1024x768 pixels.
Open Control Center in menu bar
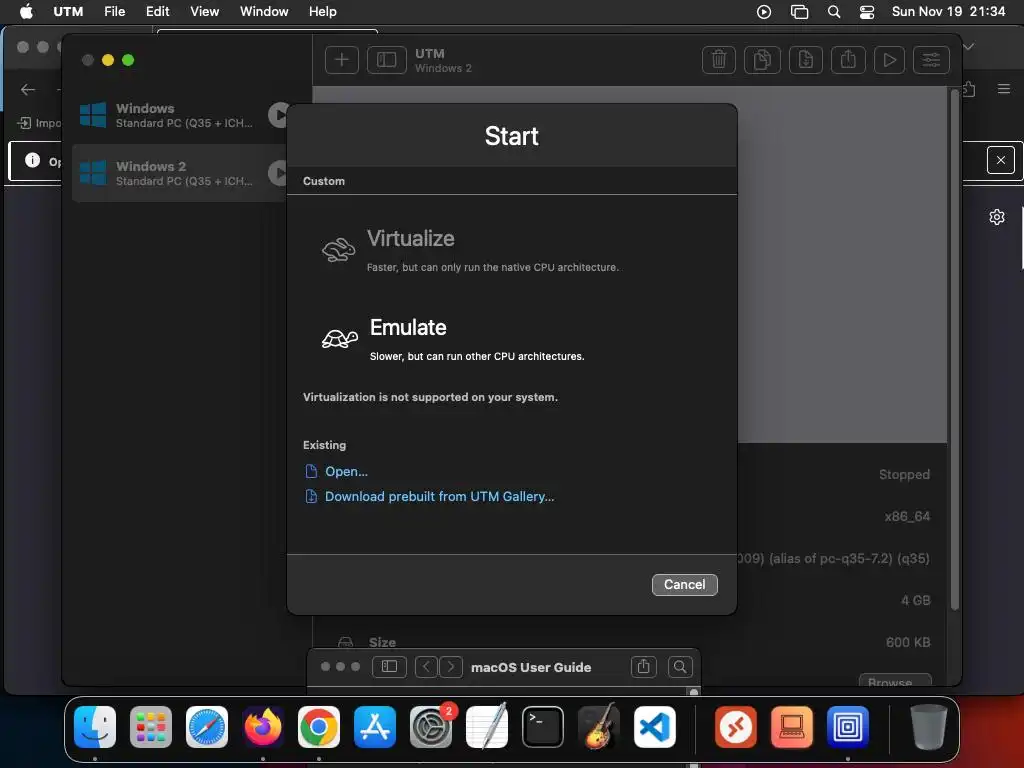[867, 12]
